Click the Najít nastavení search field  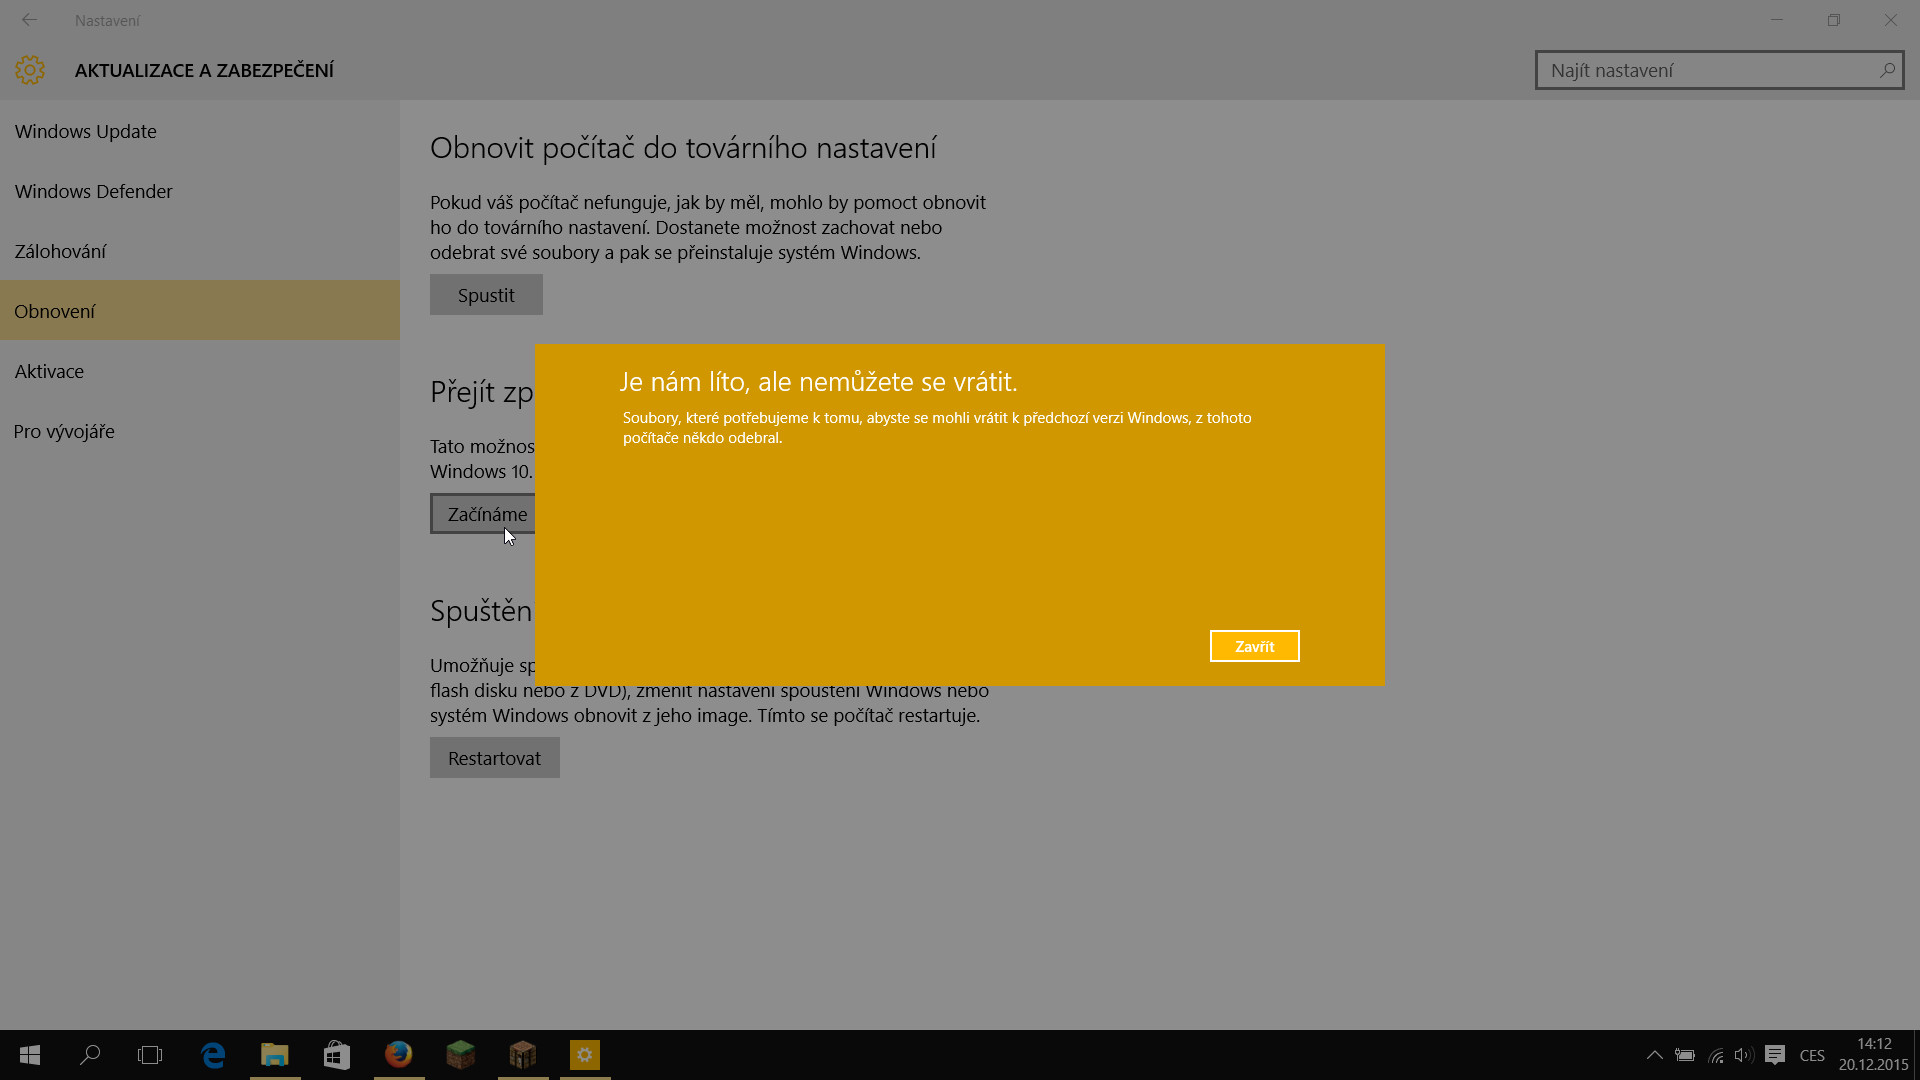tap(1710, 70)
